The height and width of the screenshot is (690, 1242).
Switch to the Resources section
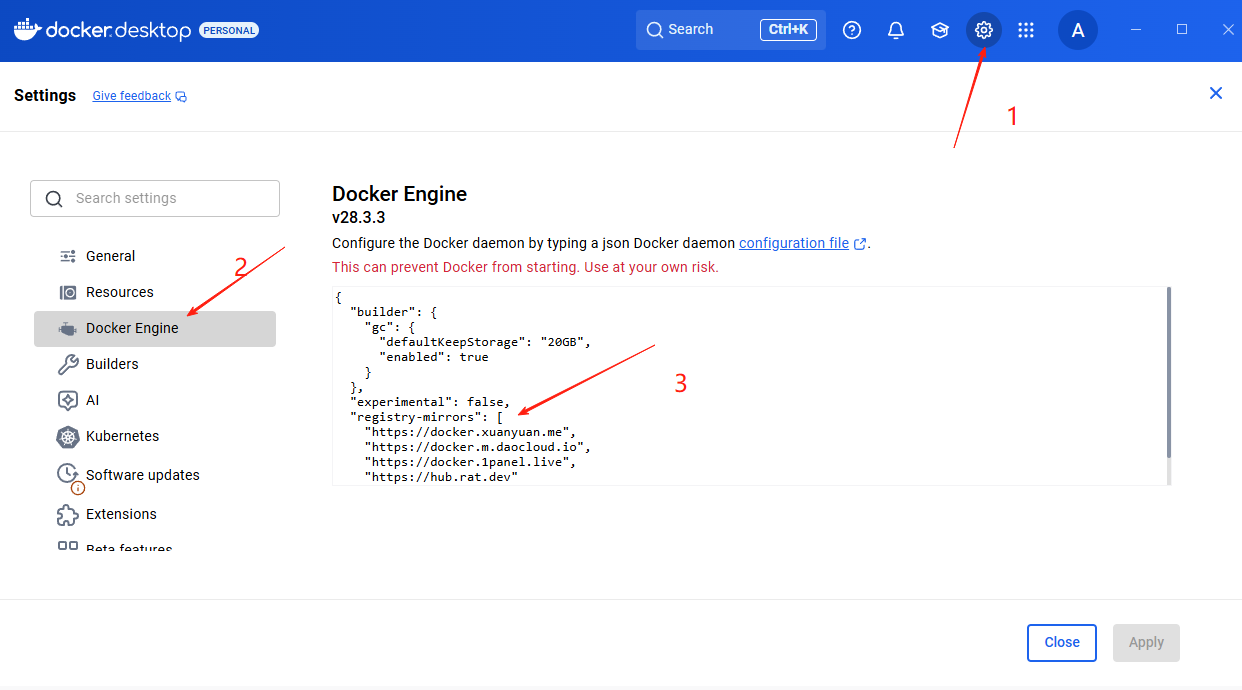pyautogui.click(x=119, y=292)
